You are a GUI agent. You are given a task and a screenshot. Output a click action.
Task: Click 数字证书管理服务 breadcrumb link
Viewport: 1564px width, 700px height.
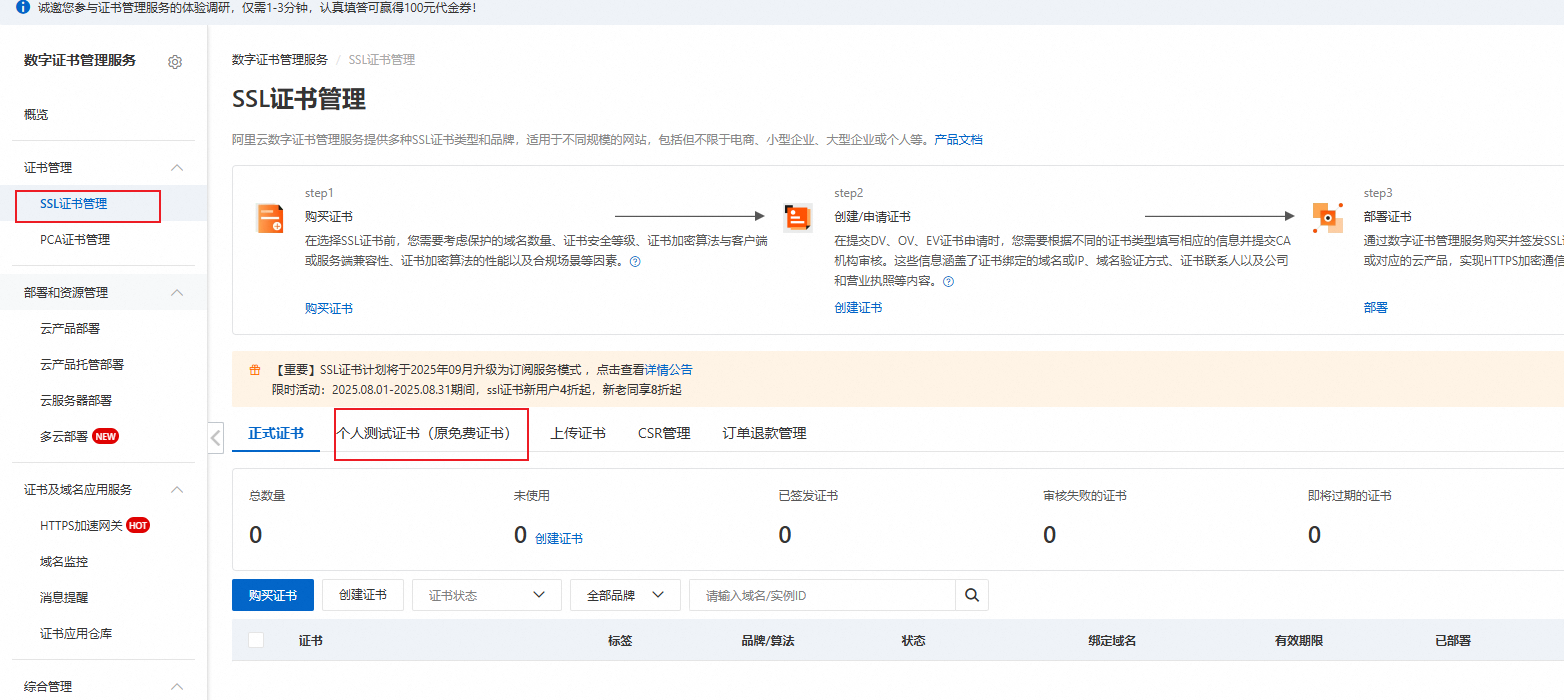[280, 60]
